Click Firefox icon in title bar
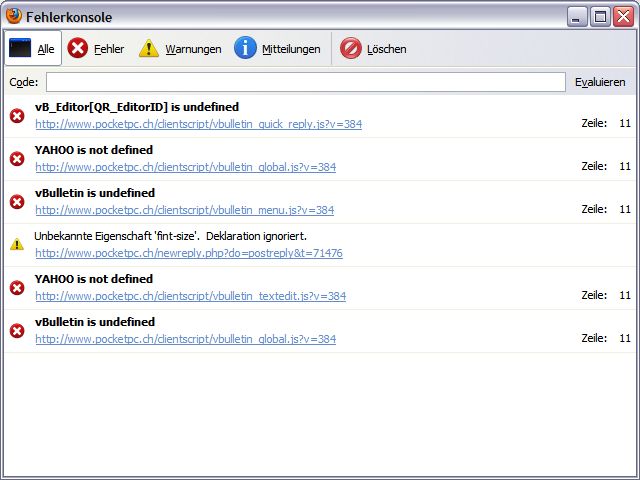Screen dimensions: 640x480 click(x=14, y=16)
